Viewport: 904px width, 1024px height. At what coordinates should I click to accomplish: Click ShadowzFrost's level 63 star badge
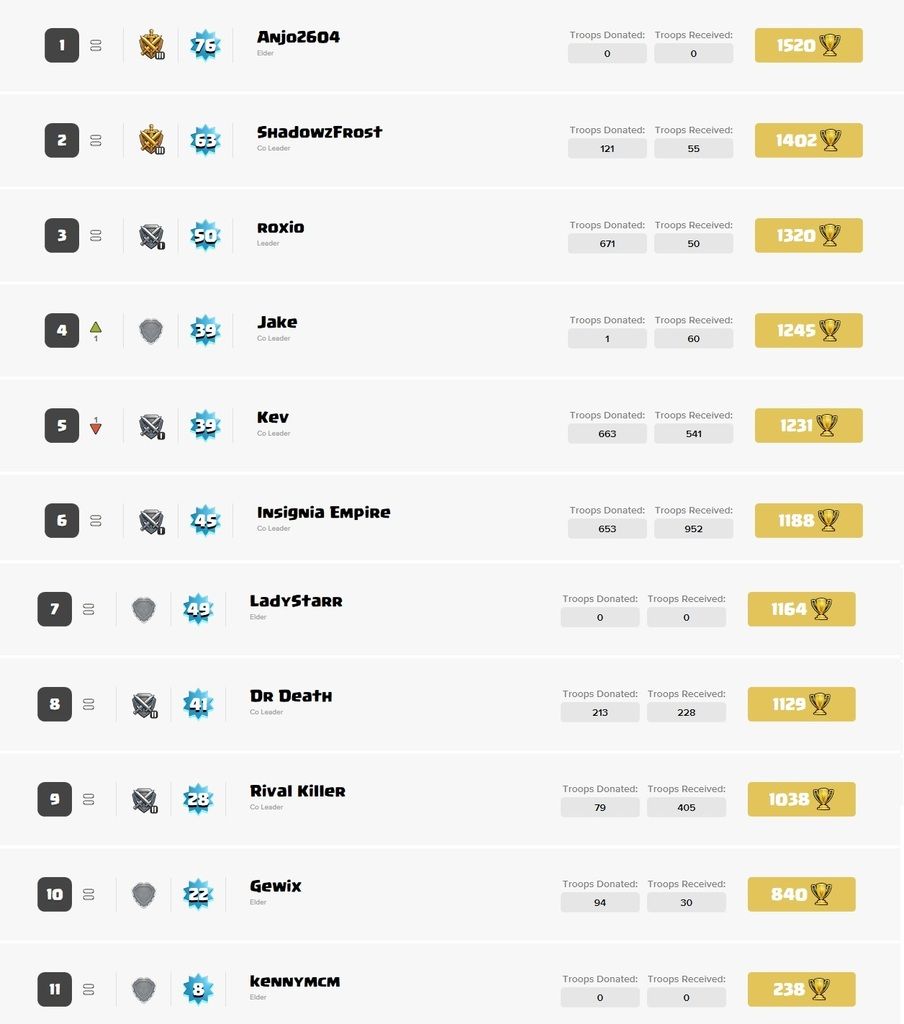pos(205,140)
